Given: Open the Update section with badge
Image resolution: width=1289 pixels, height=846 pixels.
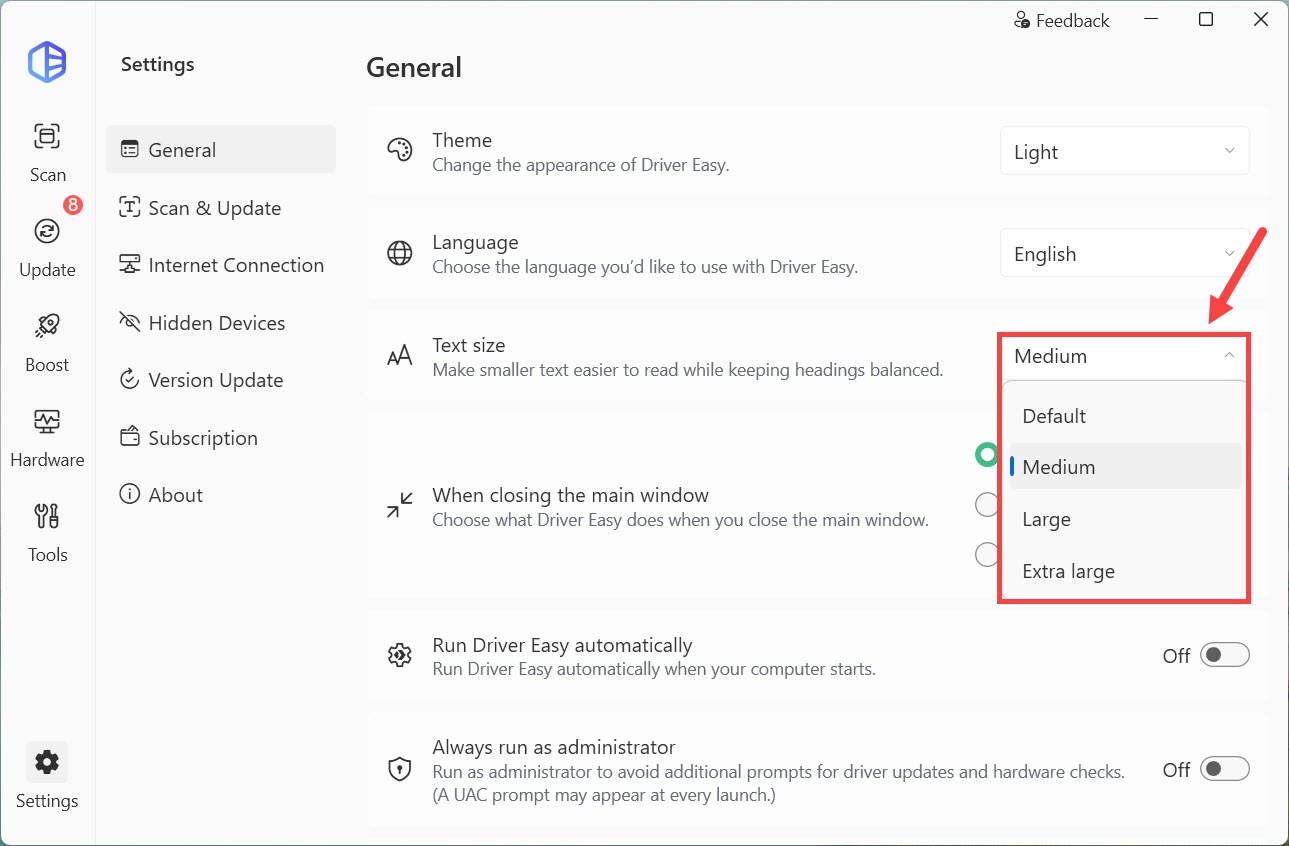Looking at the screenshot, I should point(47,246).
